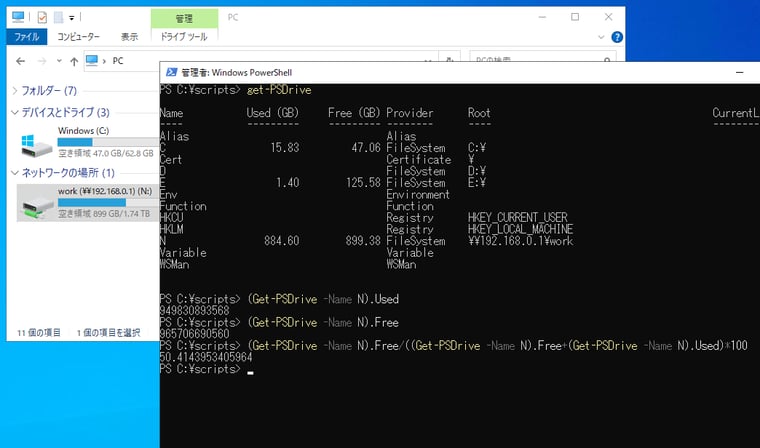The height and width of the screenshot is (448, 760).
Task: Collapse the デバイスとドライブ (3) group
Action: tap(15, 112)
